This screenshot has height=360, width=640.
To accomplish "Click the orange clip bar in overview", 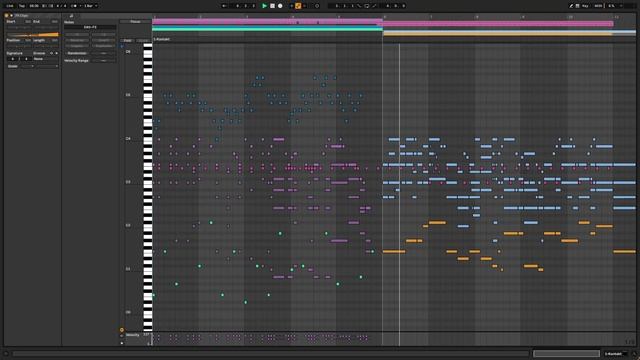I will [498, 34].
